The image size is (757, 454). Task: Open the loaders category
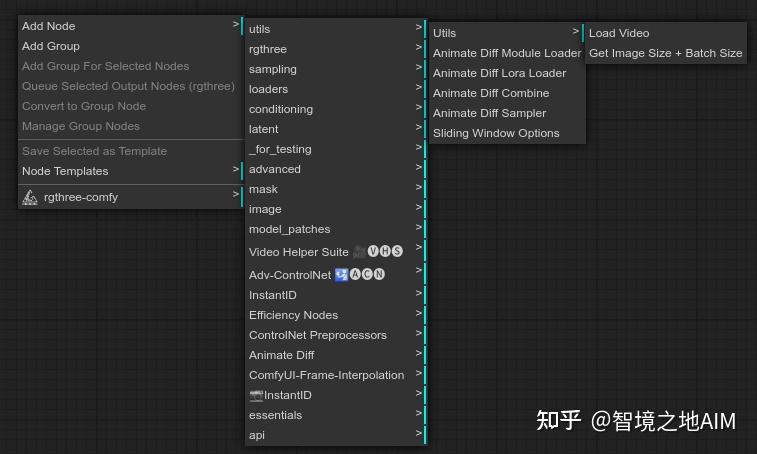coord(336,89)
